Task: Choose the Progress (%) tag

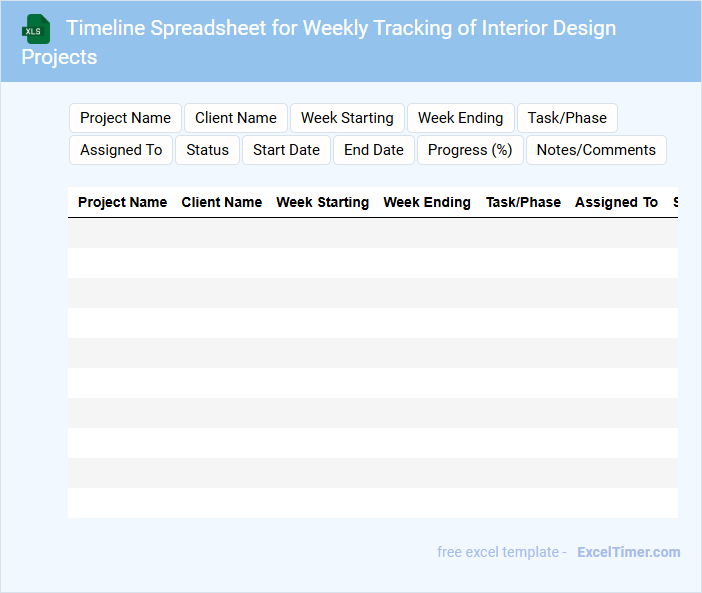Action: (470, 150)
